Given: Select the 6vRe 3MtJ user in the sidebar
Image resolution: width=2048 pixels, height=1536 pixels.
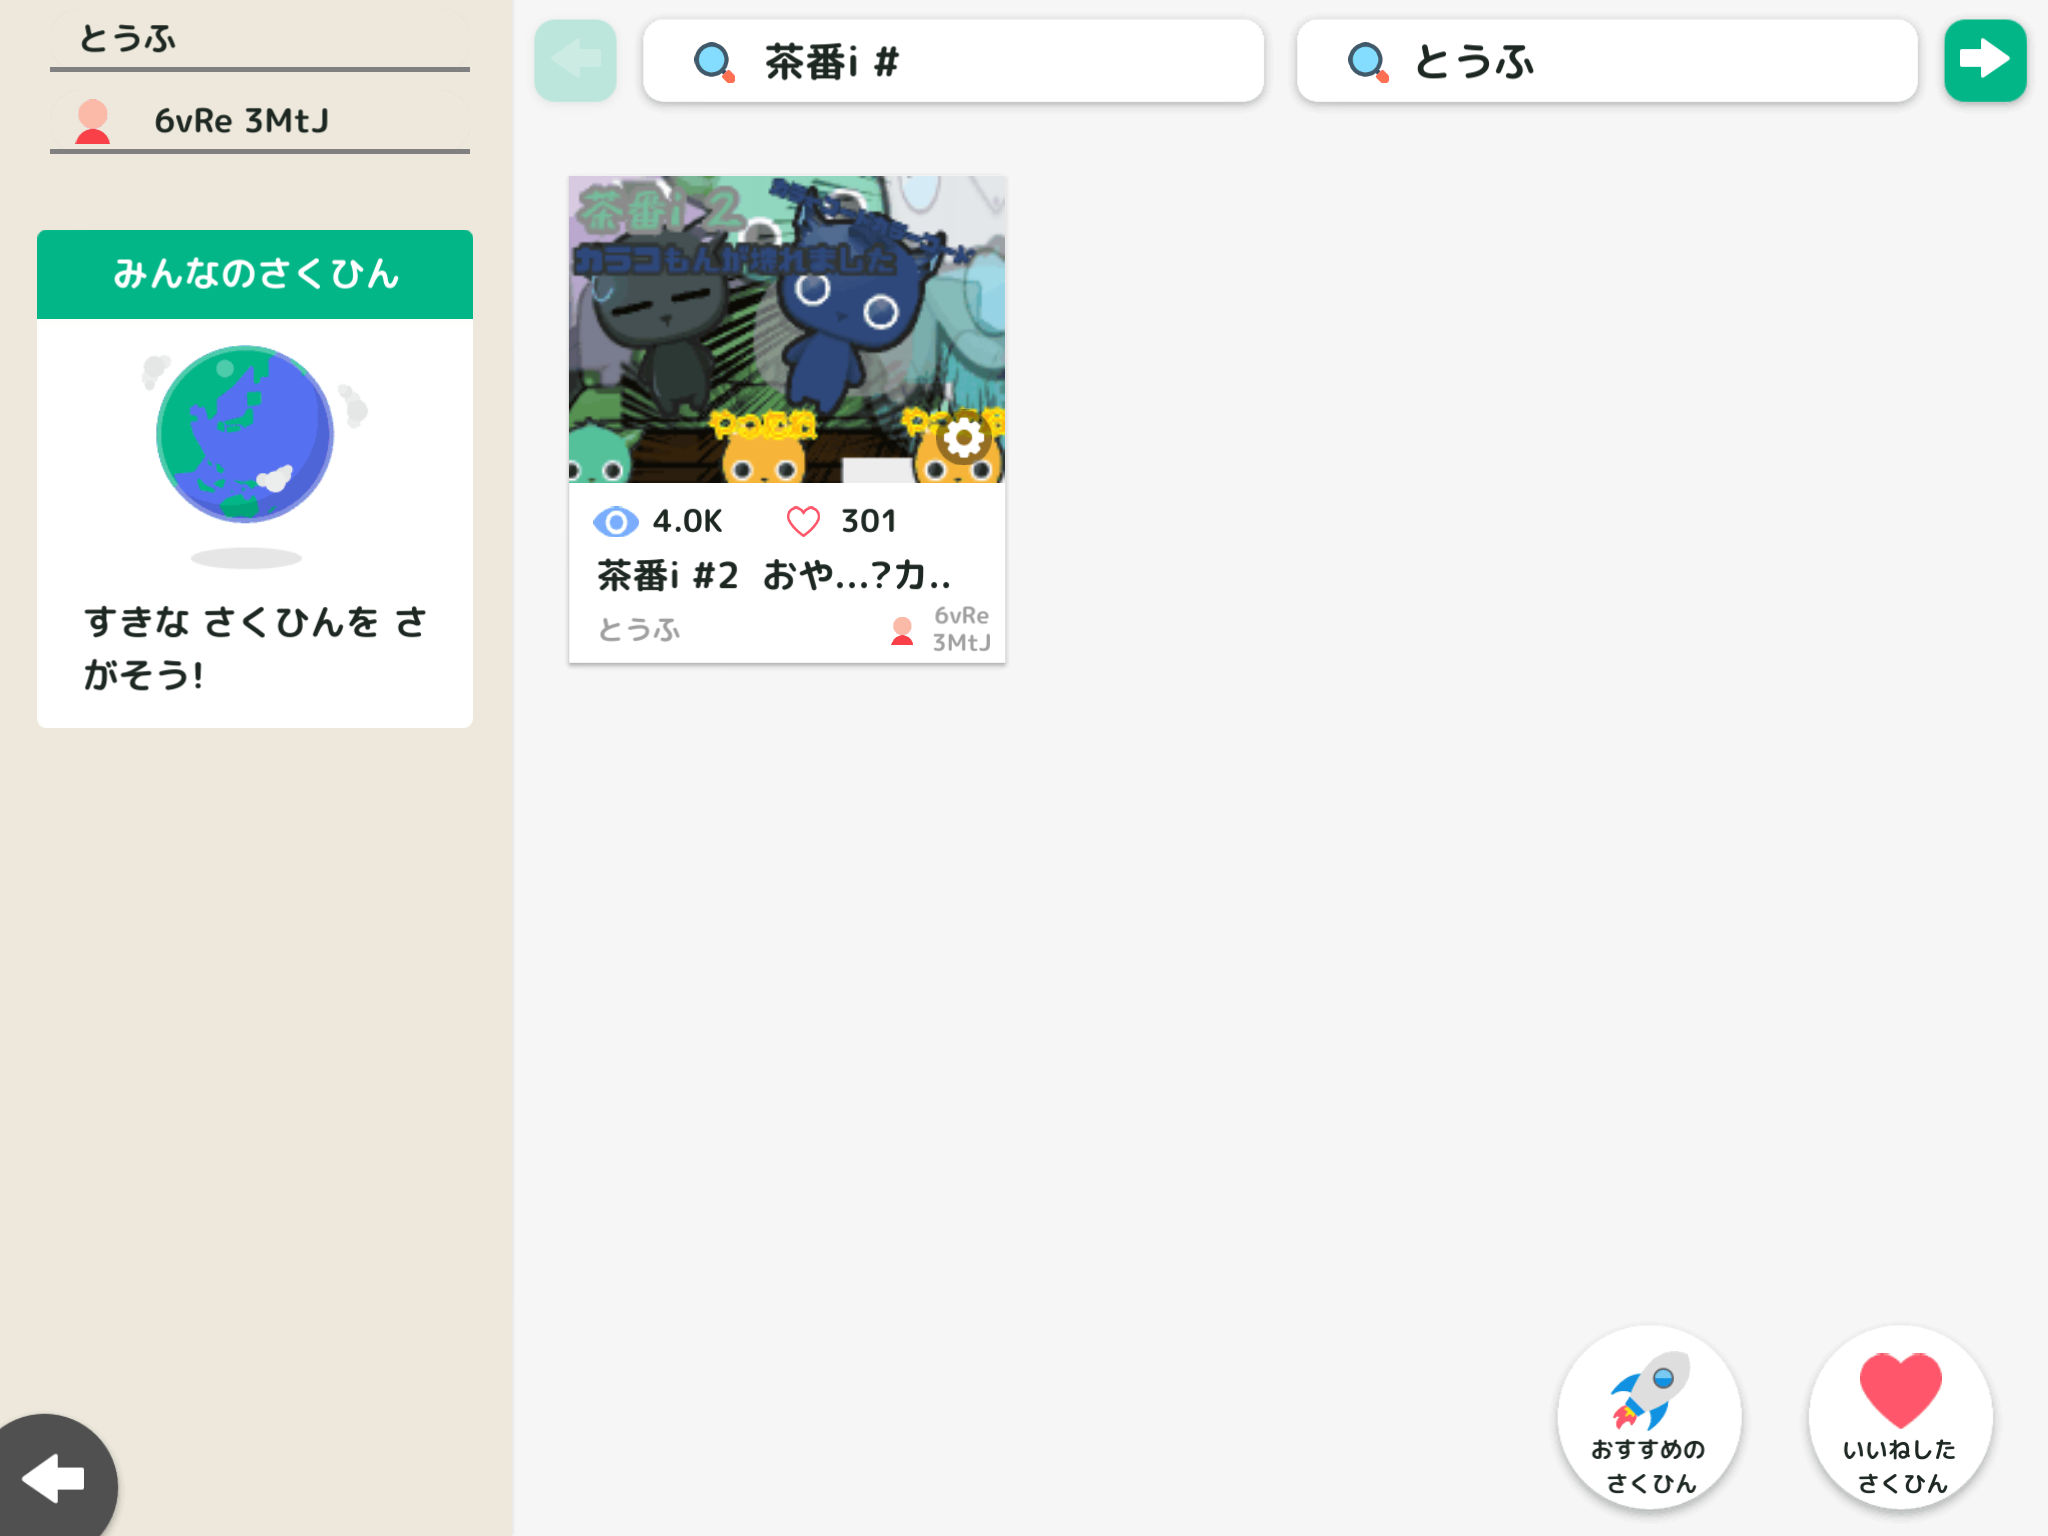Looking at the screenshot, I should click(x=240, y=121).
